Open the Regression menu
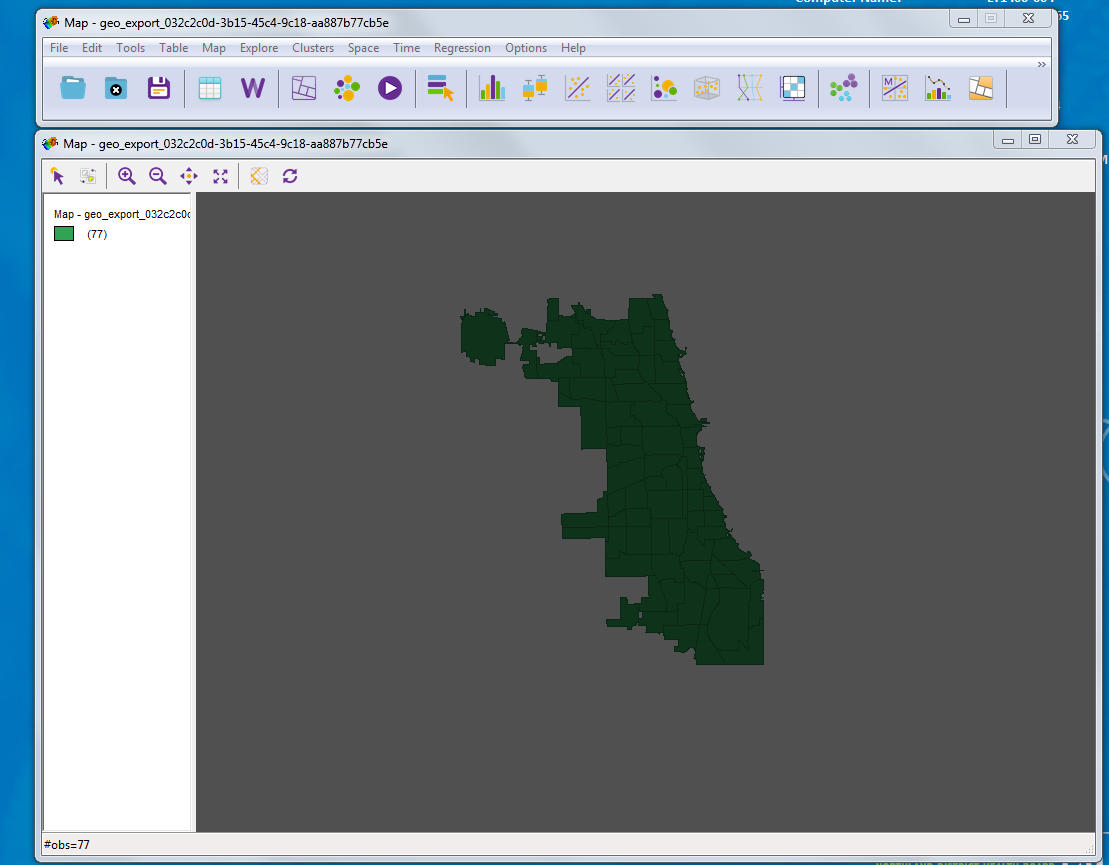This screenshot has height=865, width=1109. pos(462,47)
